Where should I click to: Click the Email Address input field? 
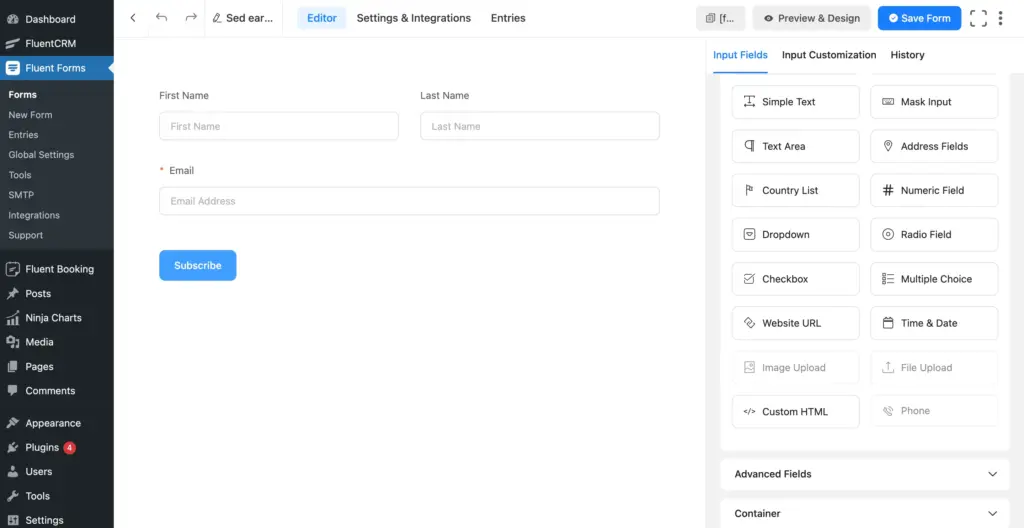[409, 201]
